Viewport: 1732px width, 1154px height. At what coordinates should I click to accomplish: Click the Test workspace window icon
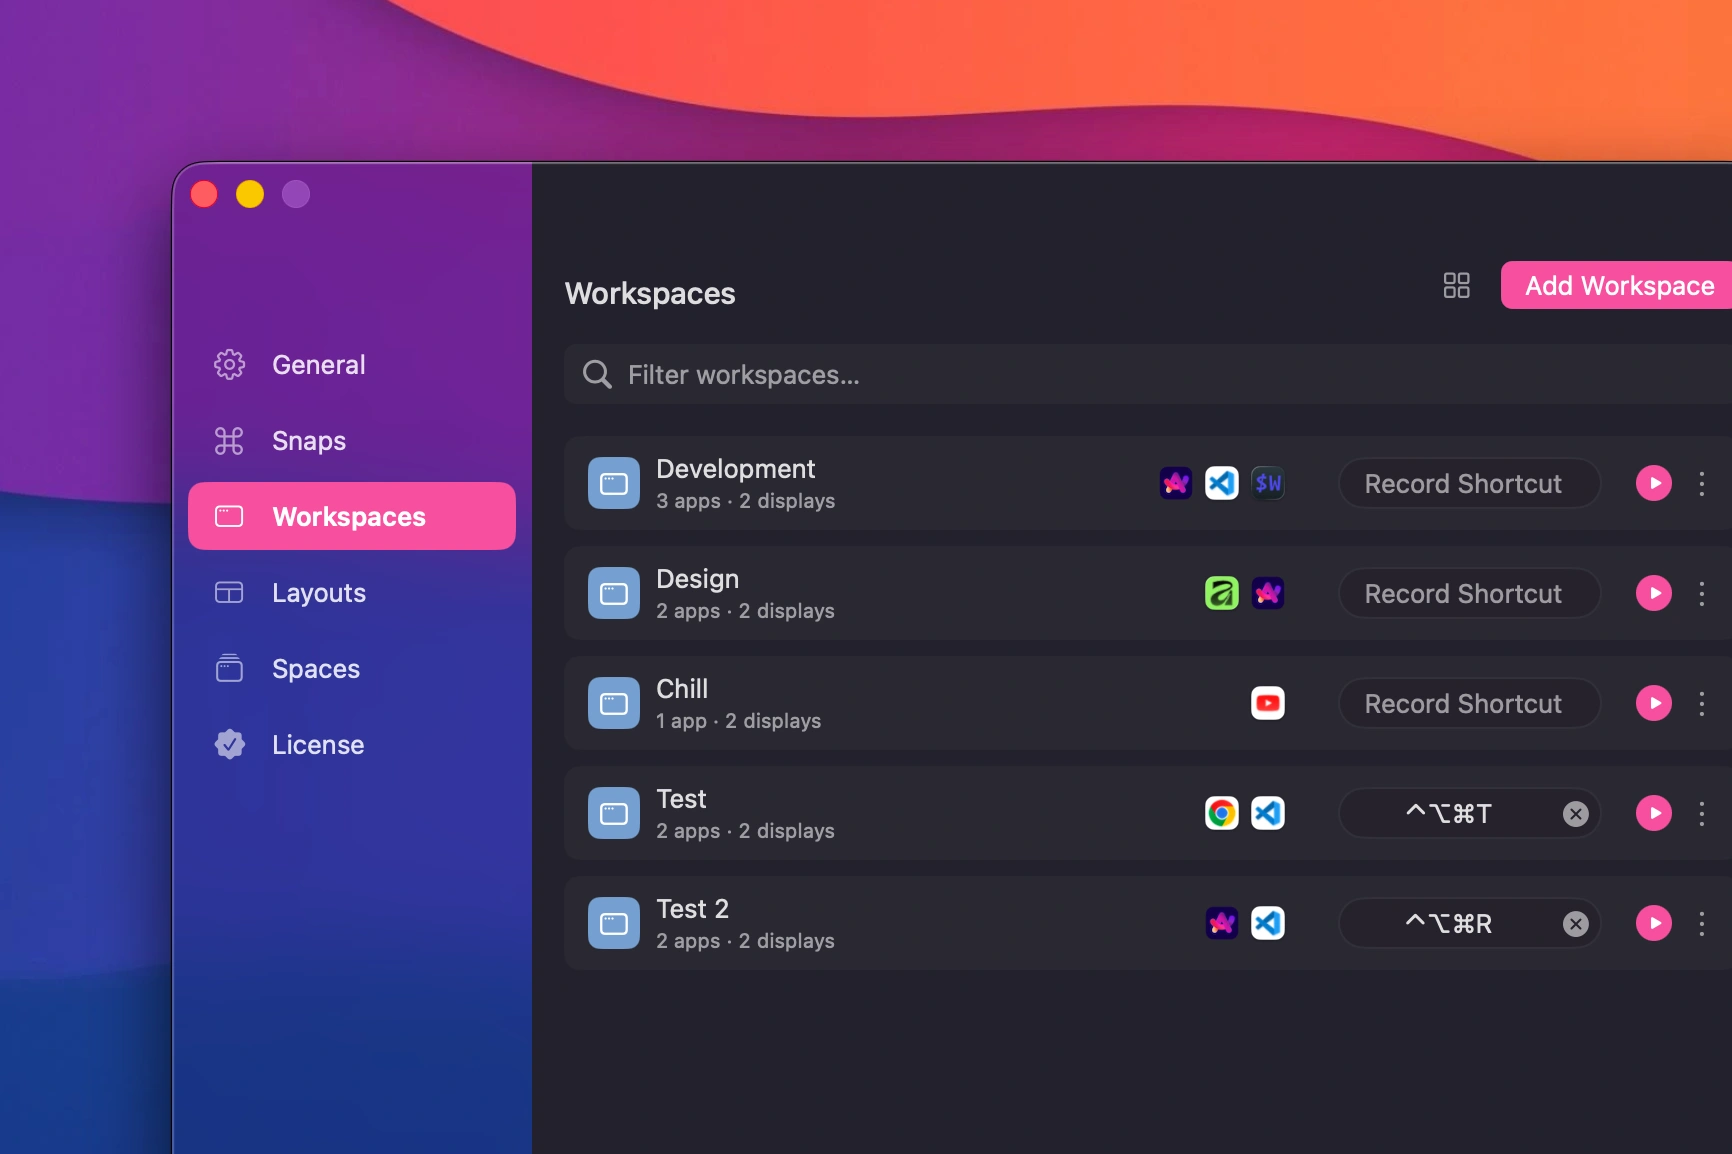(614, 814)
